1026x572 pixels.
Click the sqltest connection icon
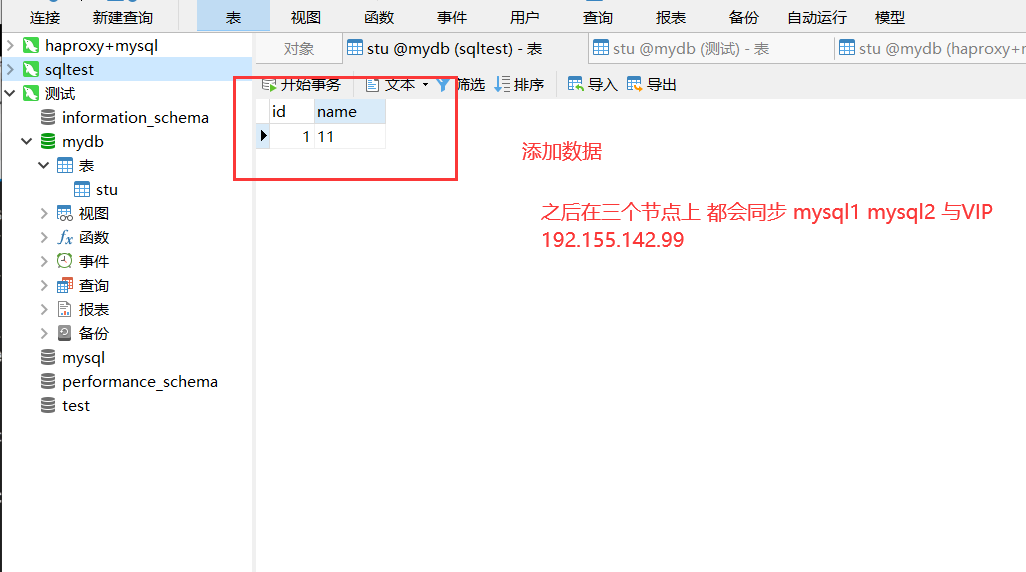[x=31, y=69]
